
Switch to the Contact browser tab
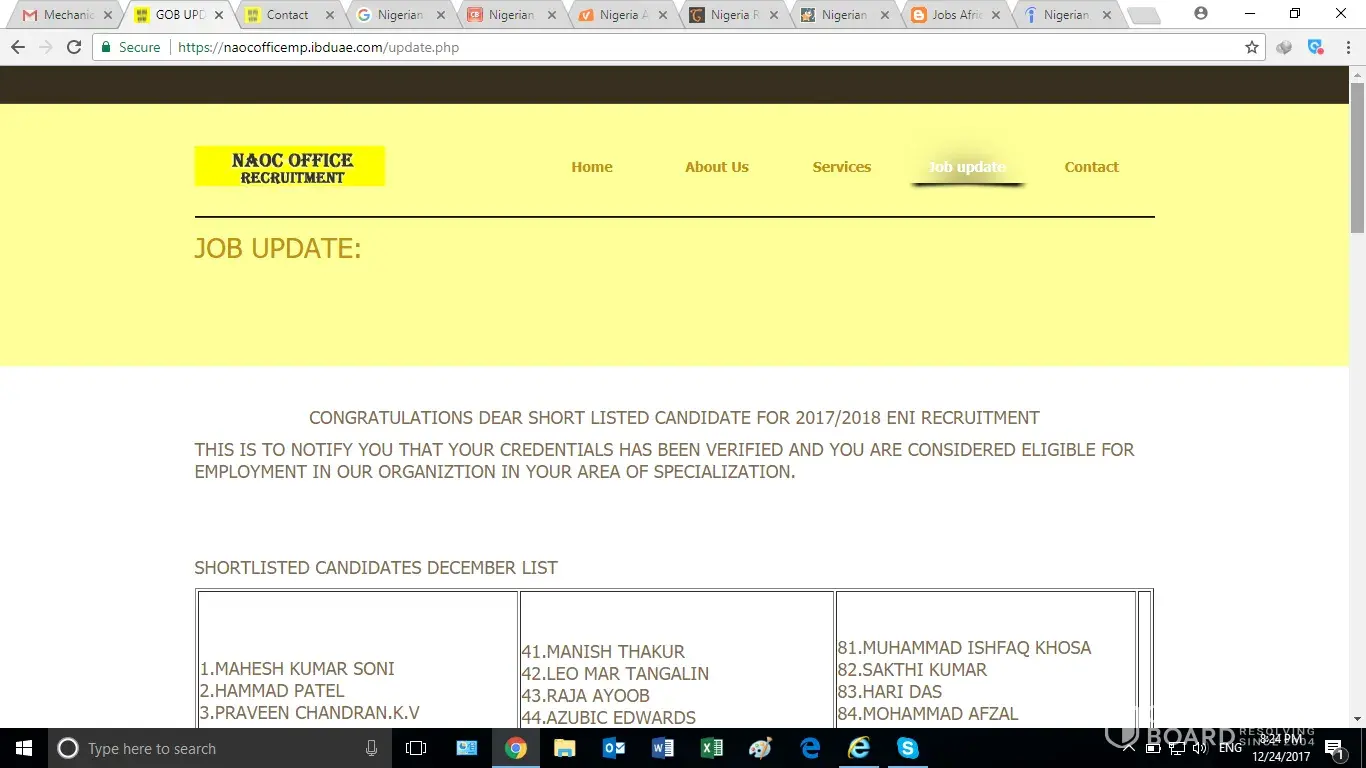[288, 15]
